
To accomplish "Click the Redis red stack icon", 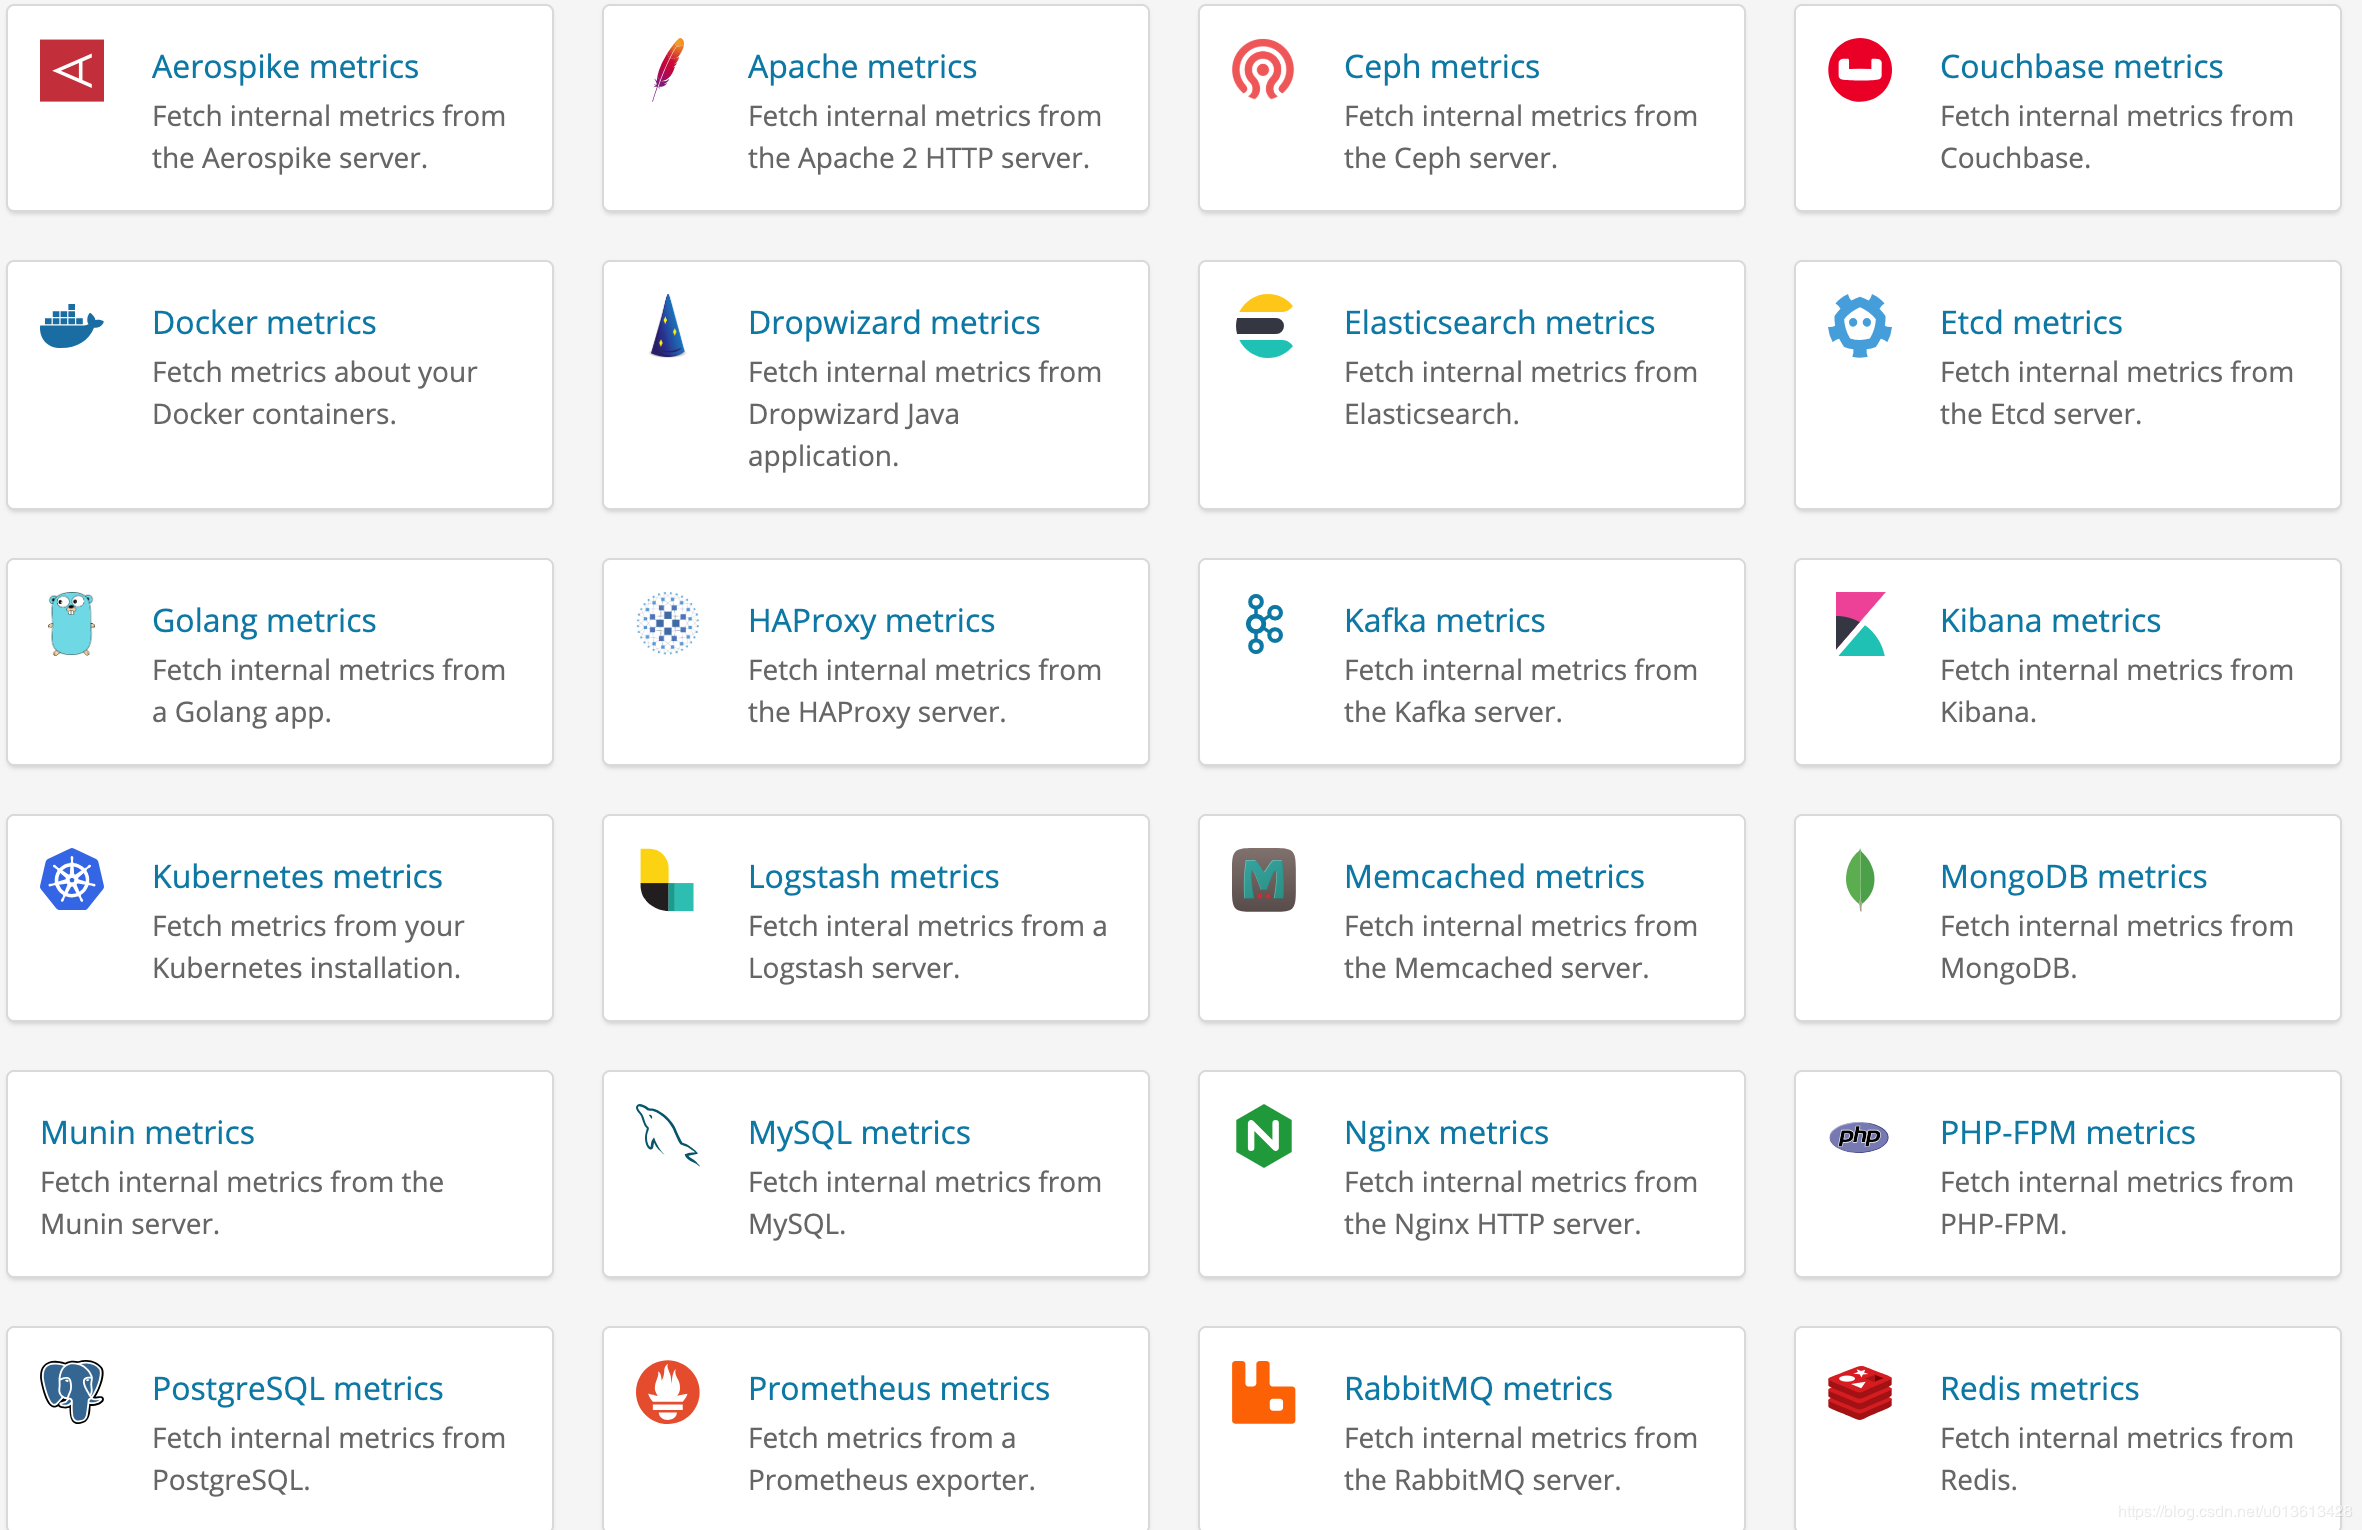I will coord(1860,1392).
